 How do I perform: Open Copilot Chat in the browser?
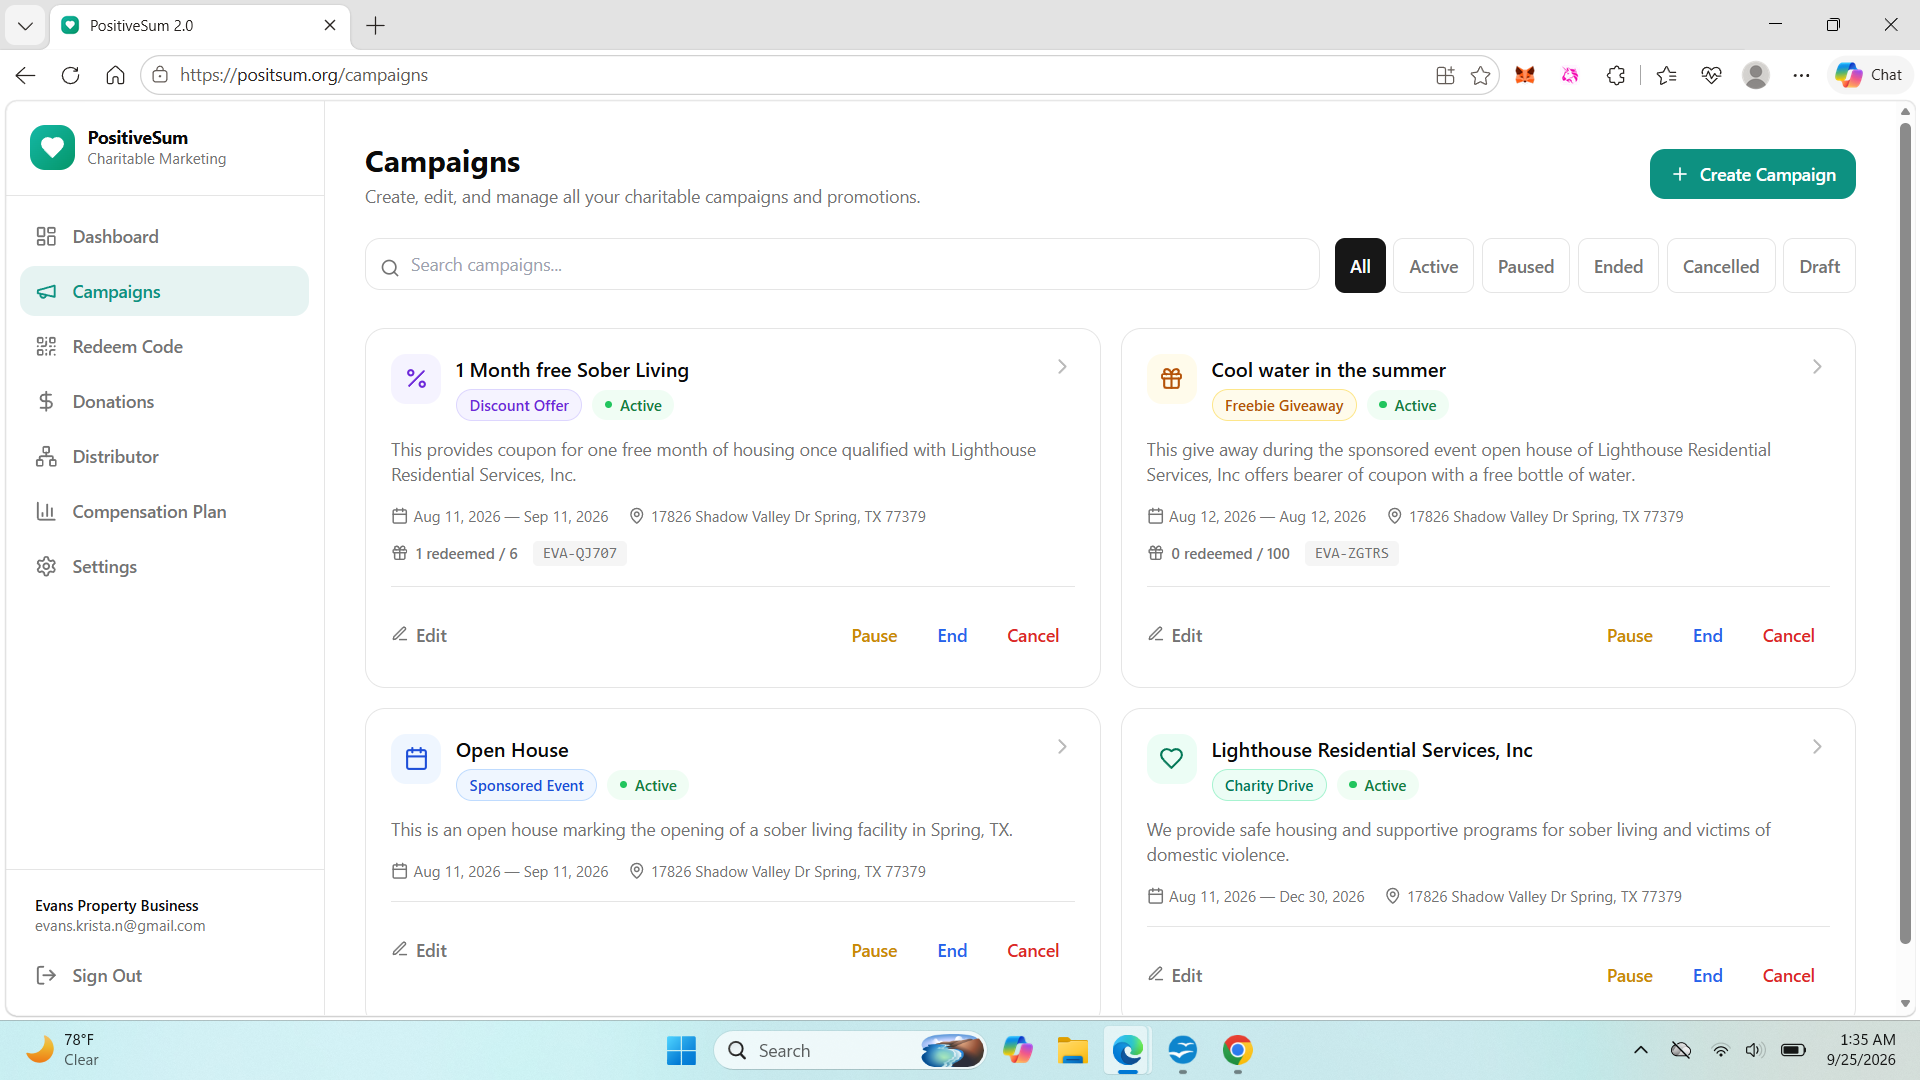(1869, 75)
